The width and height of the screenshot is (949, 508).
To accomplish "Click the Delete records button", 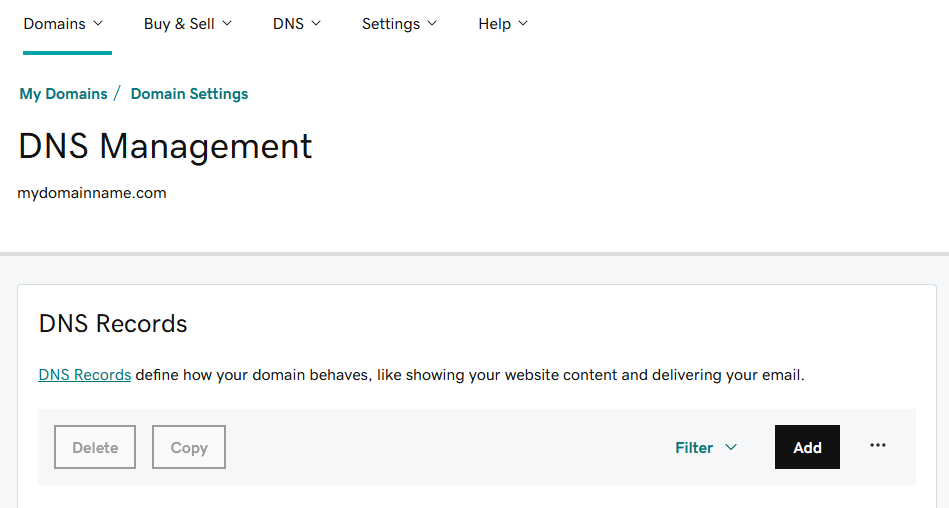I will [95, 447].
